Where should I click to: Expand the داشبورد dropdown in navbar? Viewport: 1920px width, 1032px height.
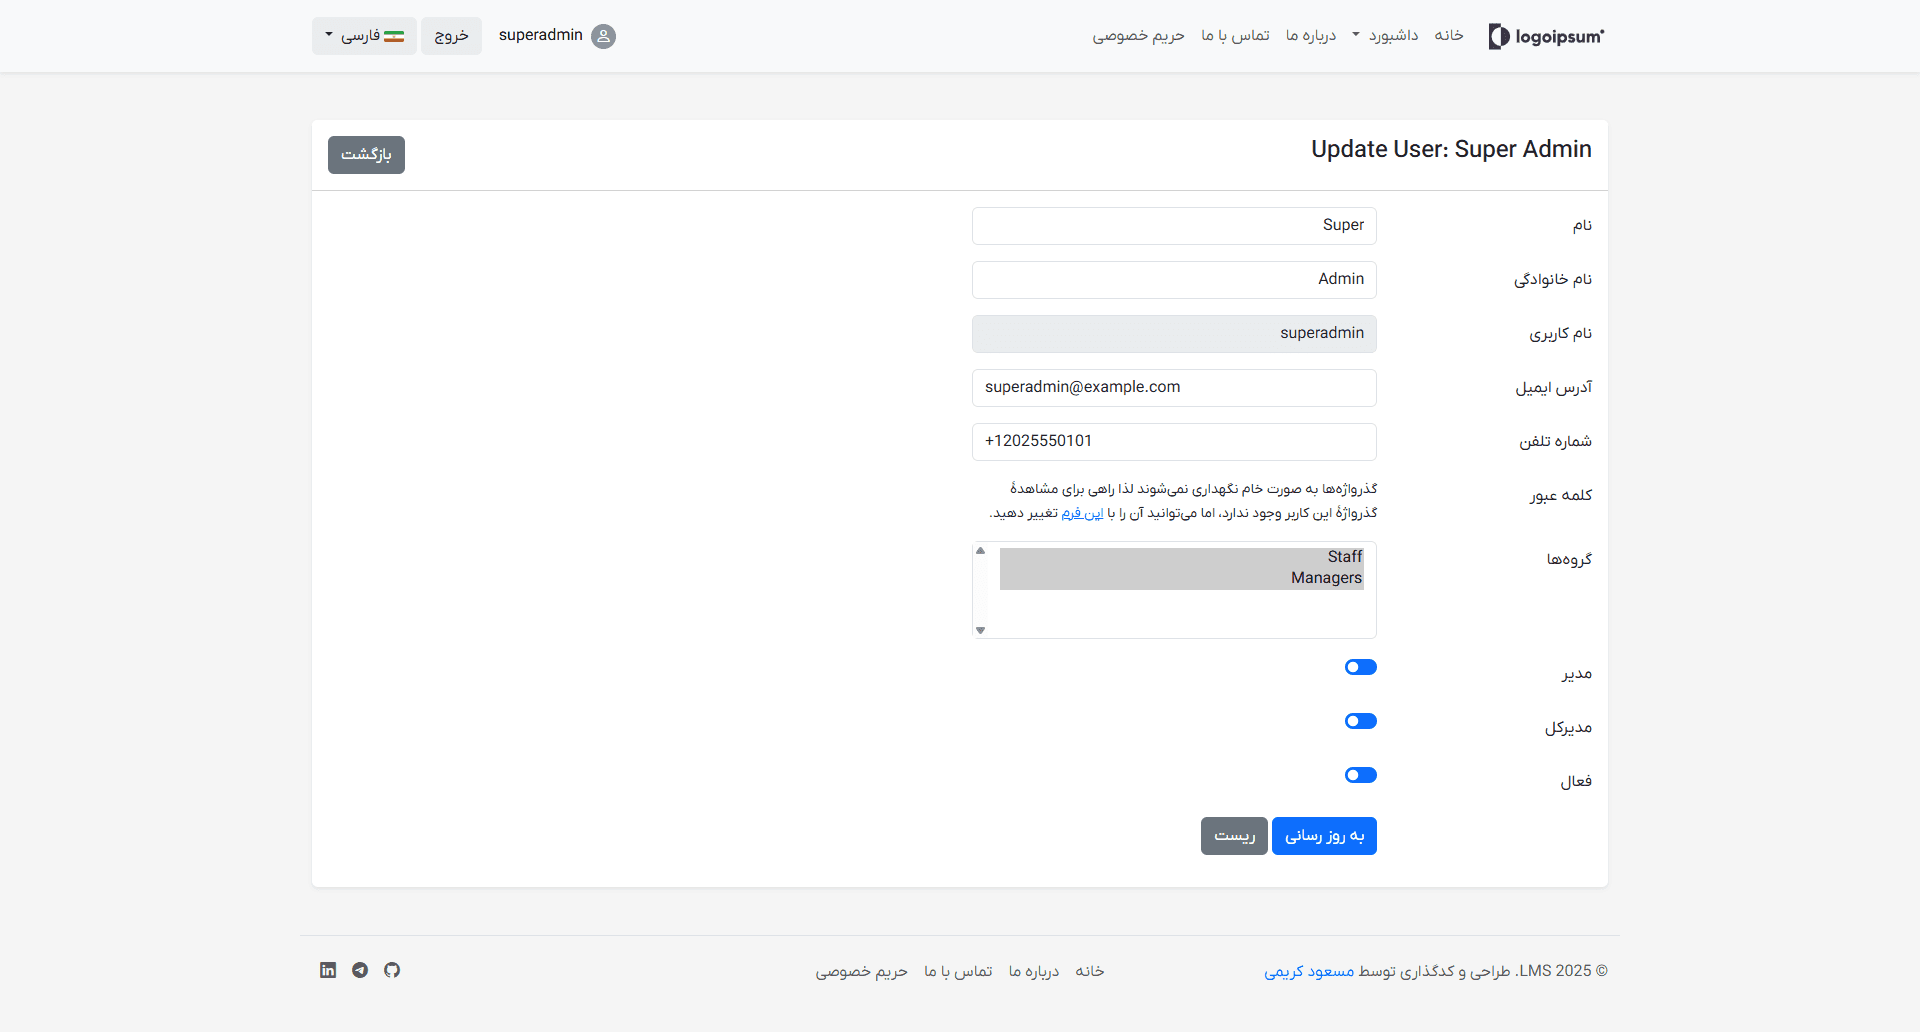click(1385, 35)
